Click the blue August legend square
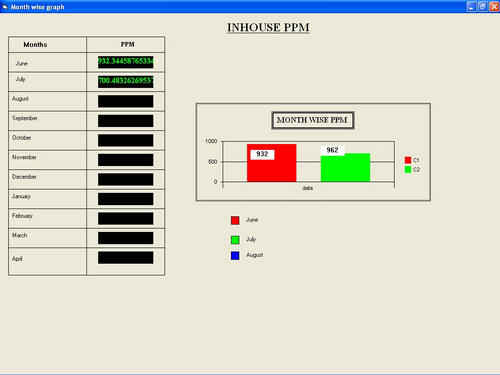 235,256
